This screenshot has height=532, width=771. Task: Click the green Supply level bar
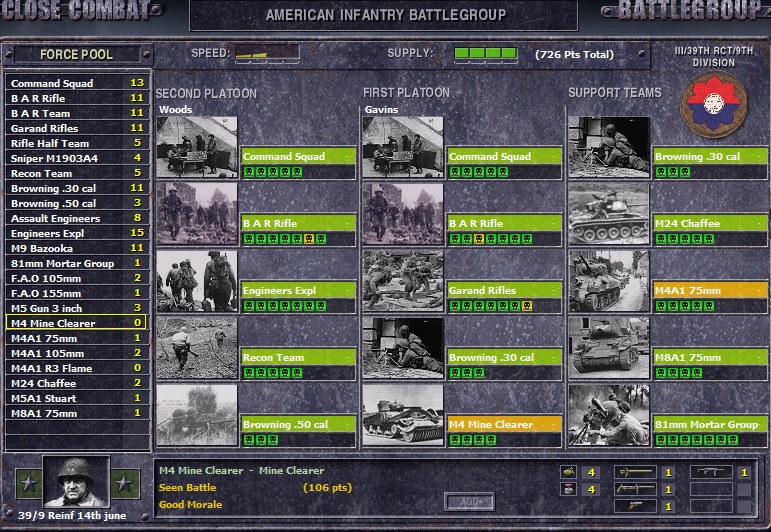(x=486, y=53)
